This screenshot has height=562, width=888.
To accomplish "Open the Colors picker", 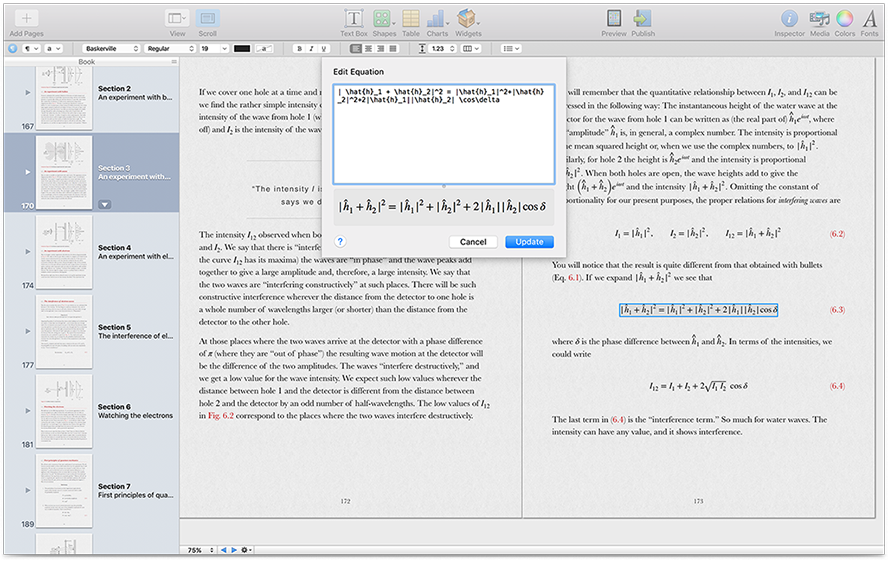I will (845, 19).
